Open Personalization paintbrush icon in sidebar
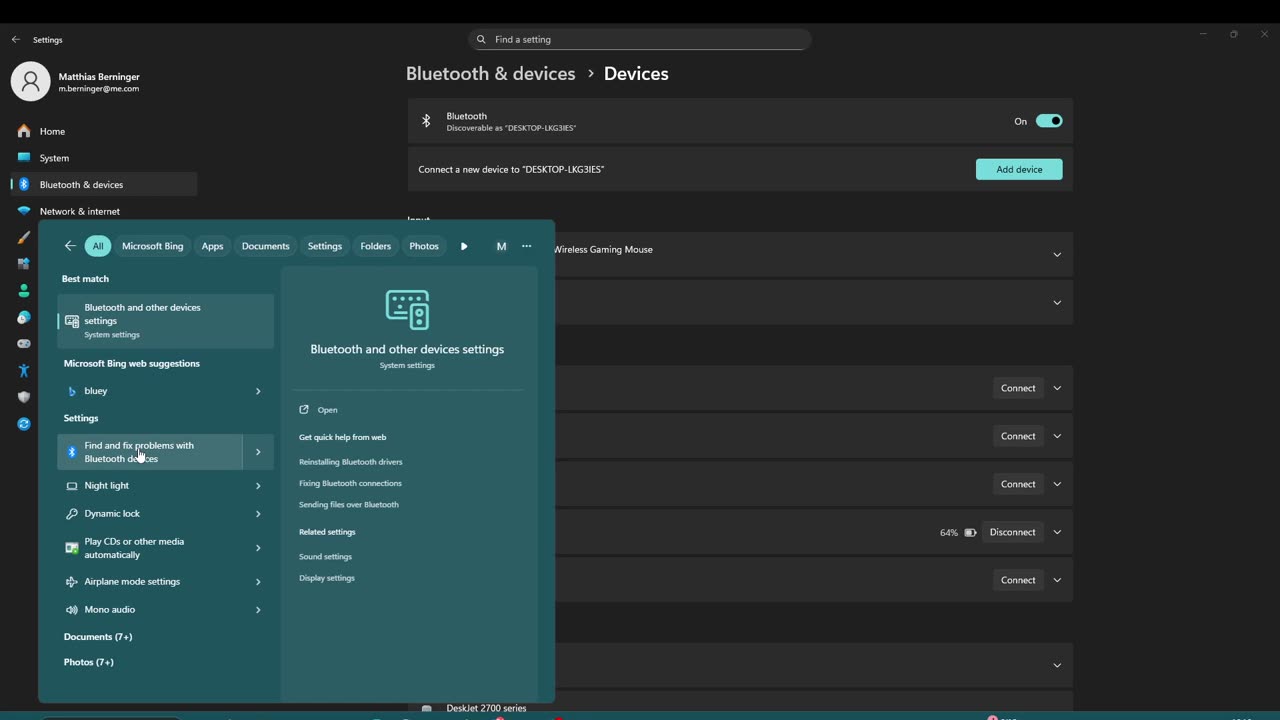The width and height of the screenshot is (1280, 720). coord(24,238)
